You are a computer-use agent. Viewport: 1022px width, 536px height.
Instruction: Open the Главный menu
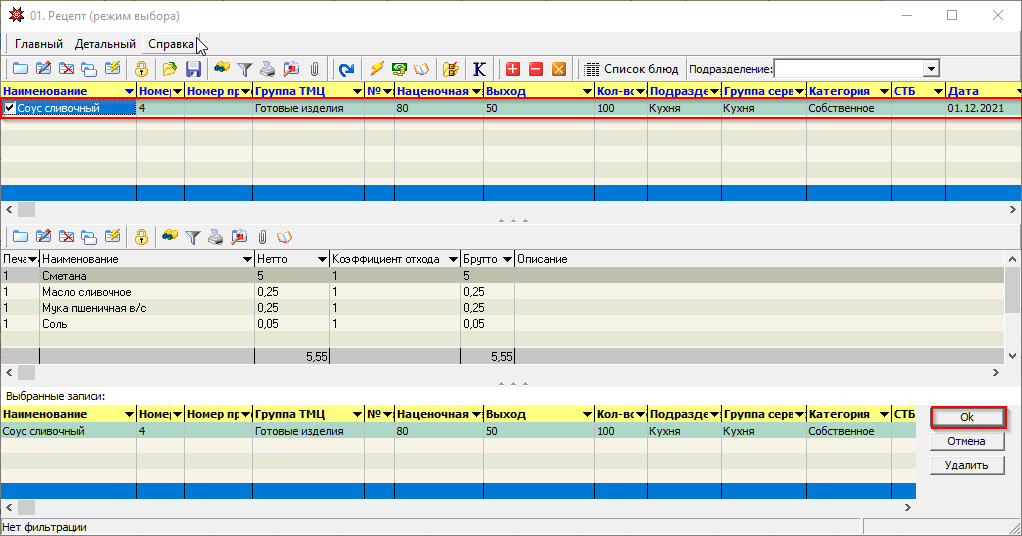pyautogui.click(x=39, y=44)
